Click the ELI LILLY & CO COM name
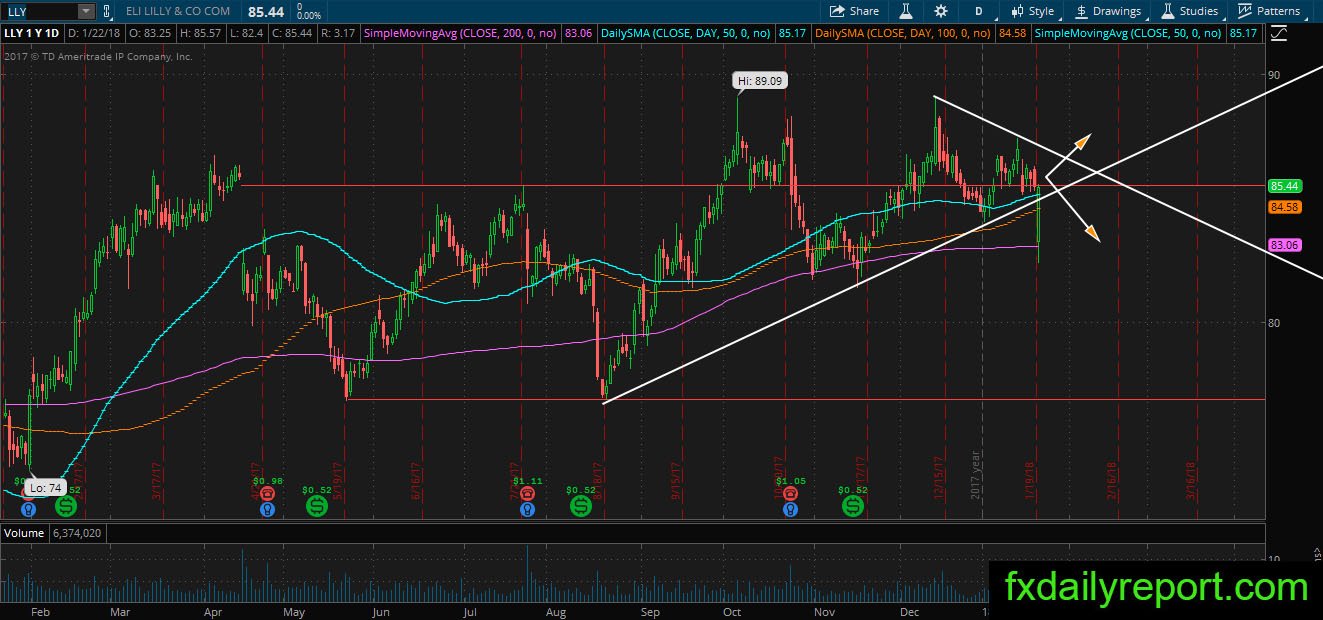The width and height of the screenshot is (1323, 620). coord(177,11)
